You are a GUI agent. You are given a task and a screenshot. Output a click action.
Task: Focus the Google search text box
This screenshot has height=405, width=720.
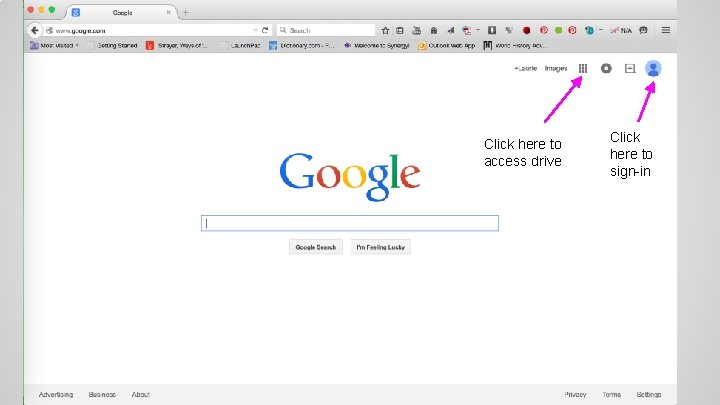click(x=350, y=223)
